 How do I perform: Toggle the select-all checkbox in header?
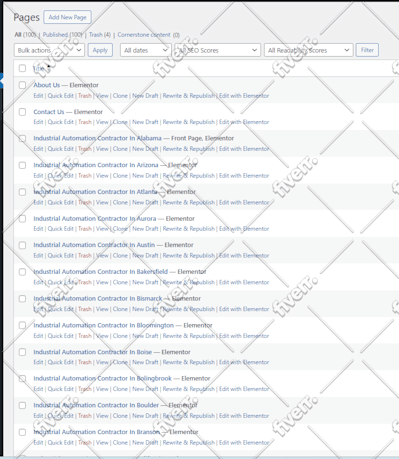22,68
